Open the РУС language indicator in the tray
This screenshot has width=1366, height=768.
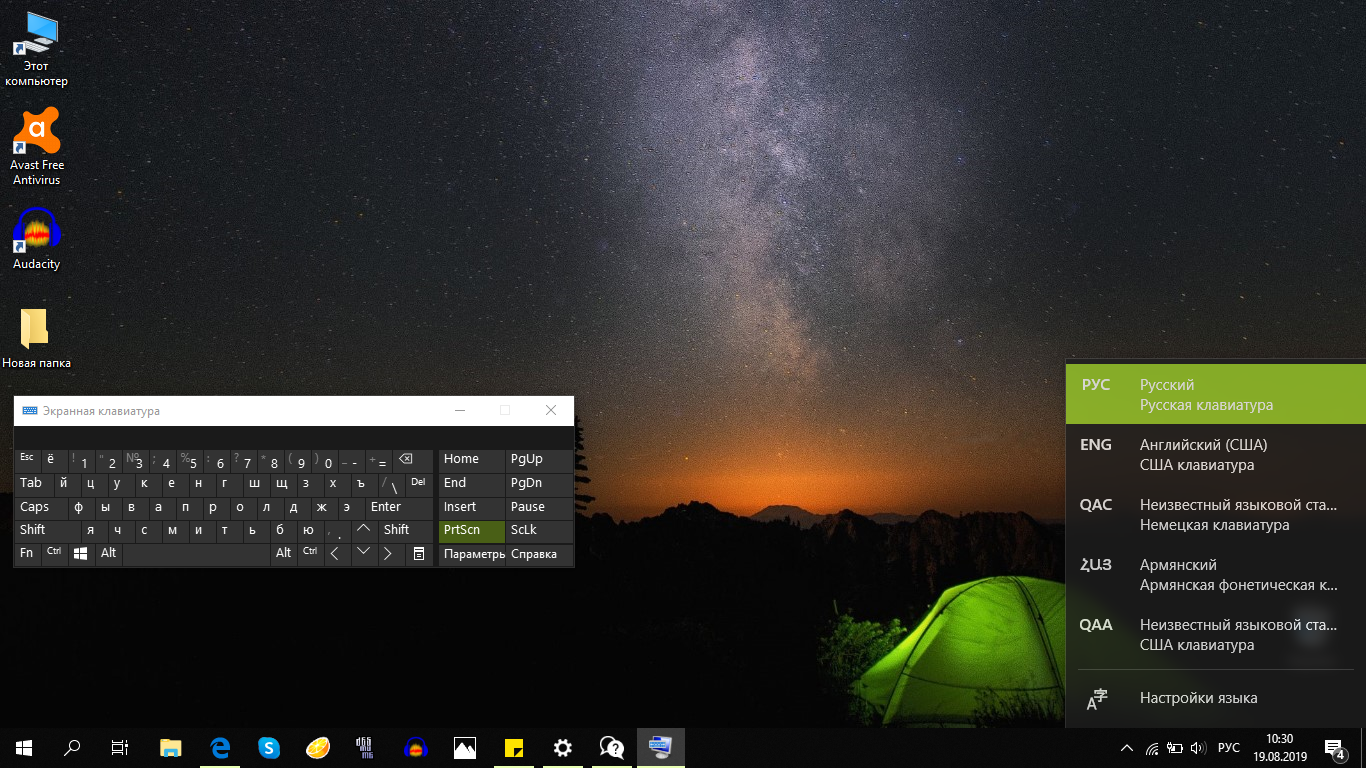[x=1230, y=748]
